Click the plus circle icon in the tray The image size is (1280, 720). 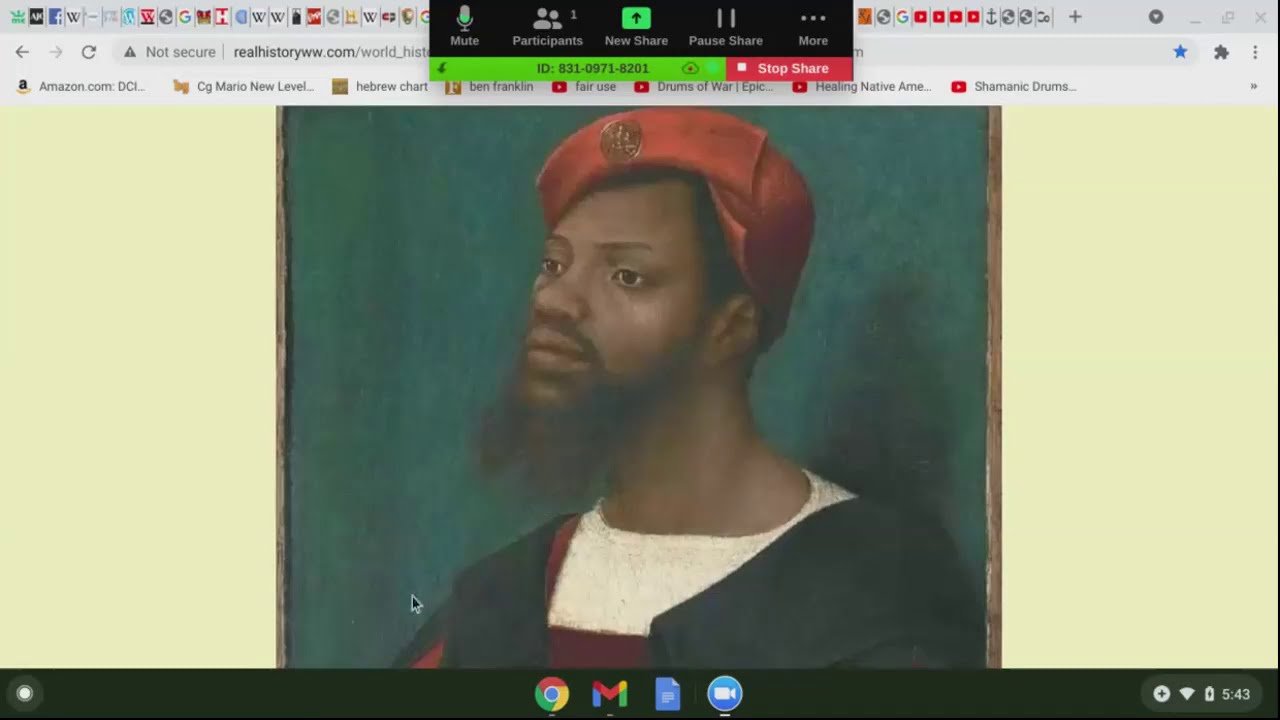[x=1161, y=693]
